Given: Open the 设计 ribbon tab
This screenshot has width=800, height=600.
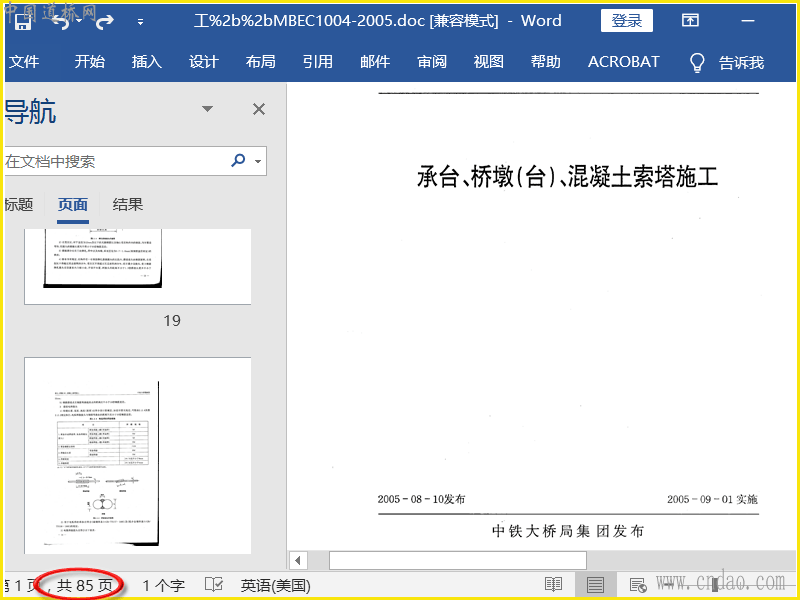Looking at the screenshot, I should (x=204, y=62).
